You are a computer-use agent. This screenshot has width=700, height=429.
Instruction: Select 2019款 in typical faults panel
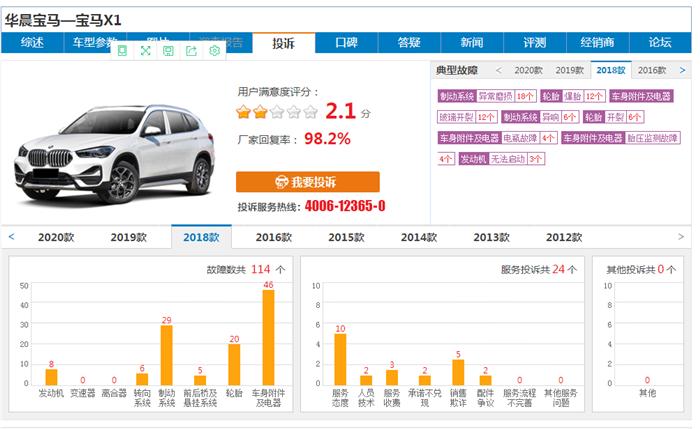coord(570,71)
